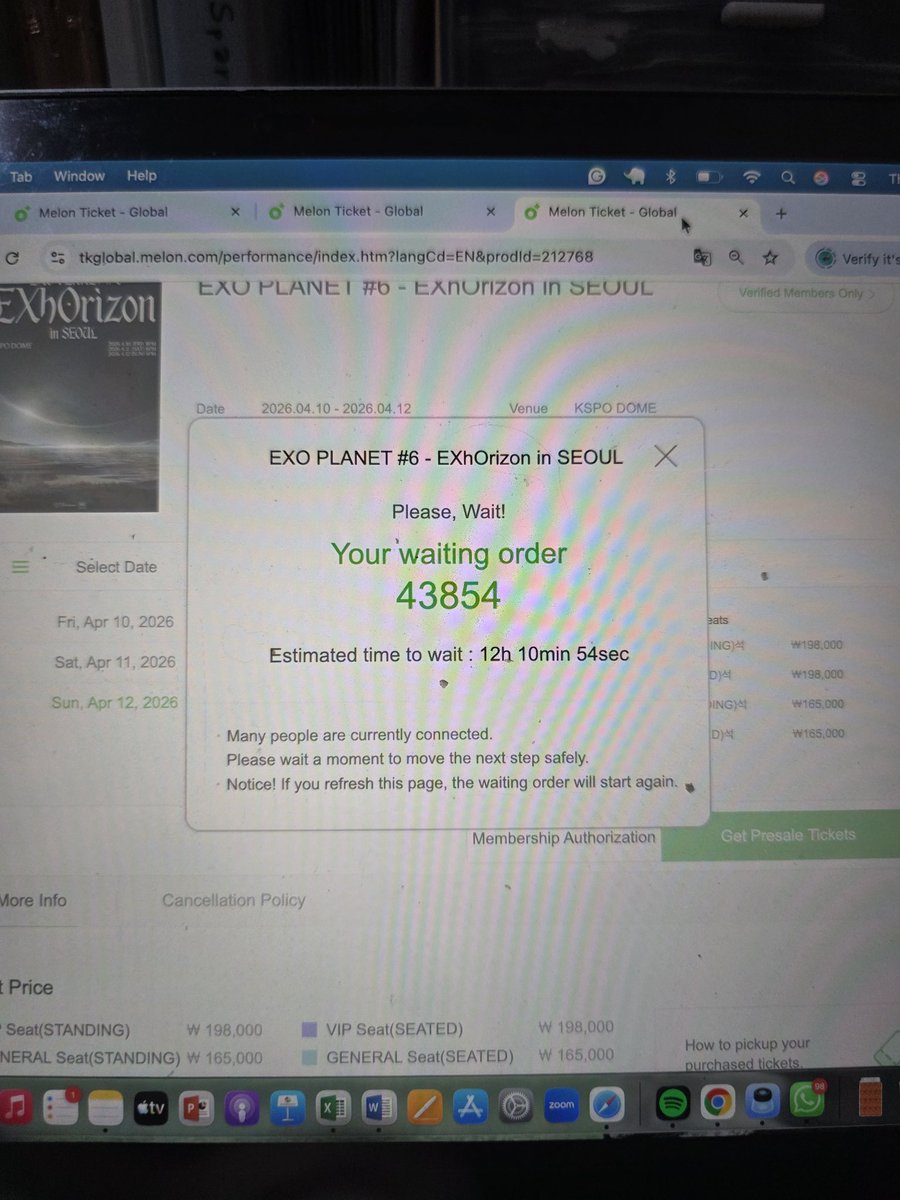The width and height of the screenshot is (900, 1200).
Task: Bookmark this page with the star icon
Action: tap(770, 257)
